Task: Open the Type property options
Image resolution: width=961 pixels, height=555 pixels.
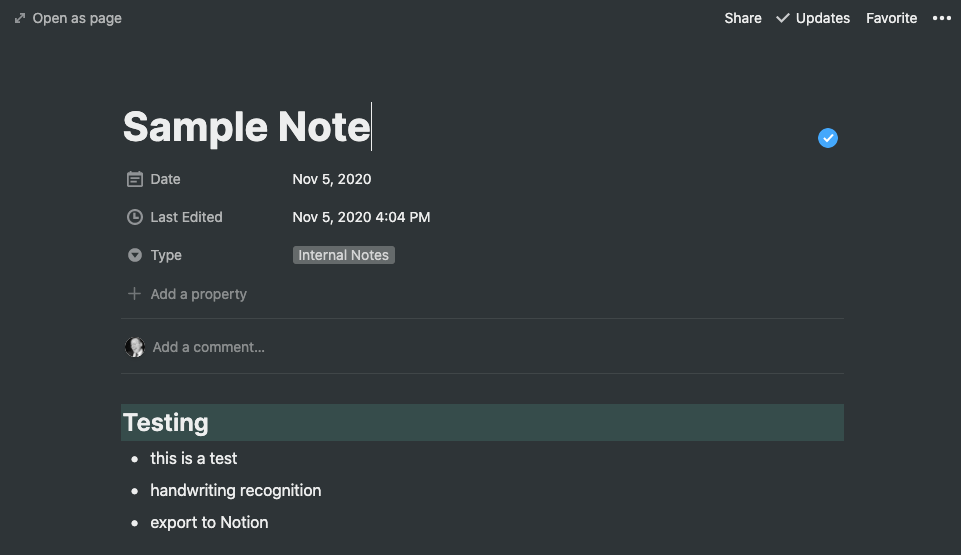Action: tap(166, 255)
